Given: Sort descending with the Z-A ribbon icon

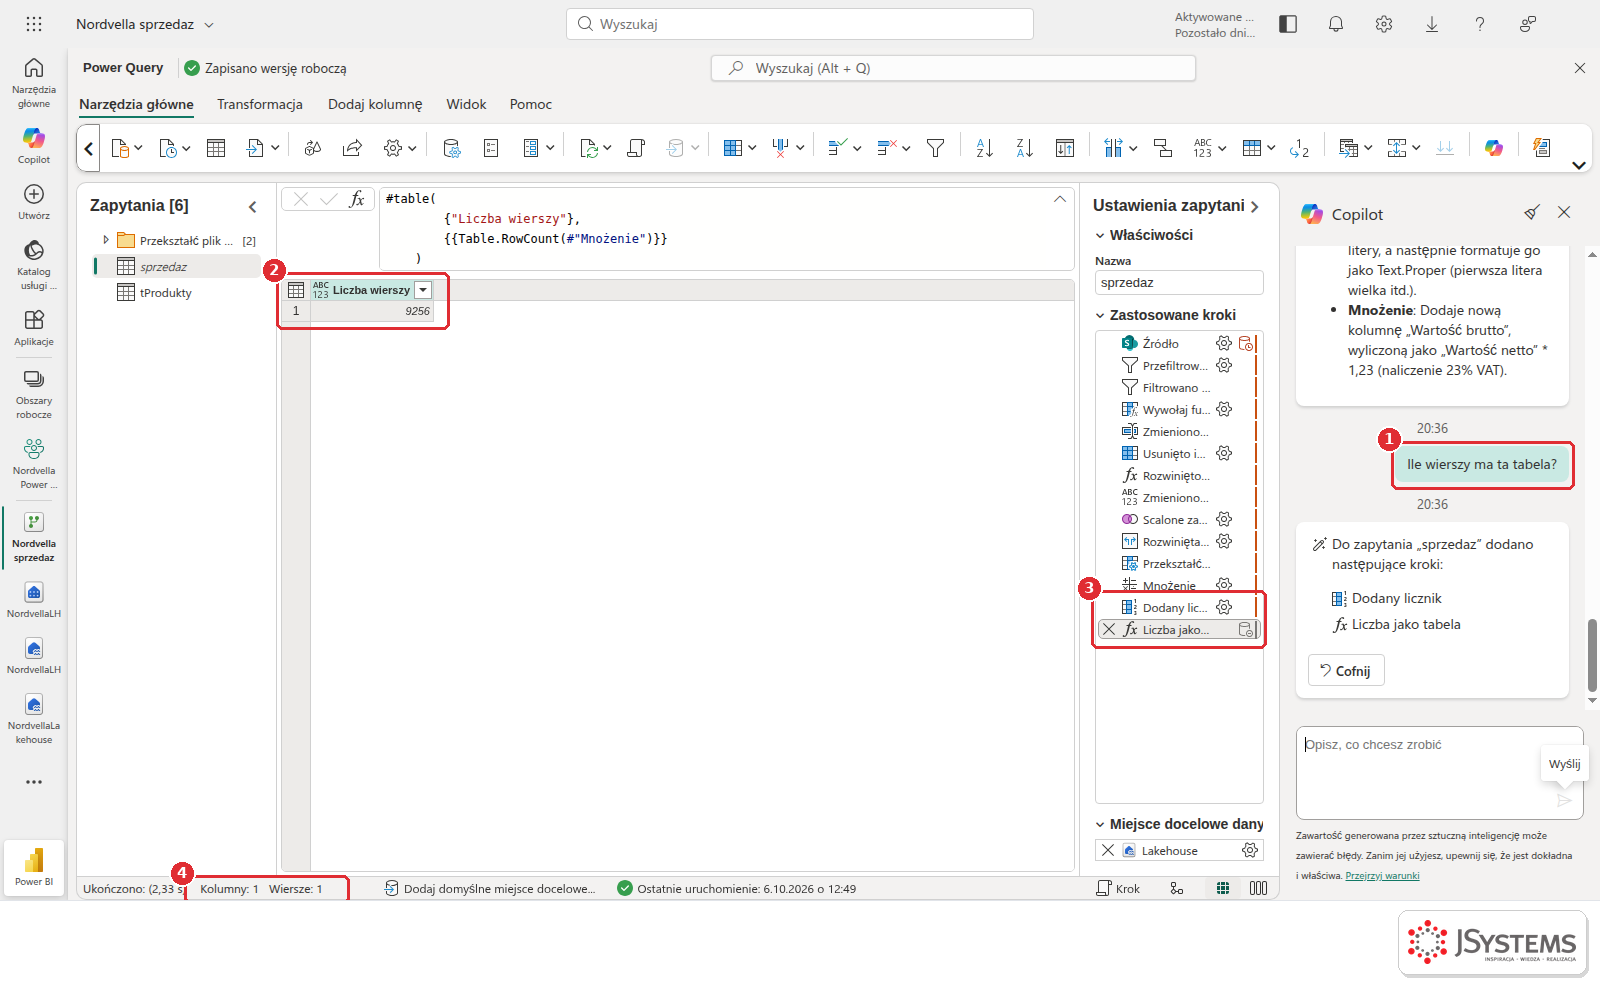Looking at the screenshot, I should click(1024, 148).
